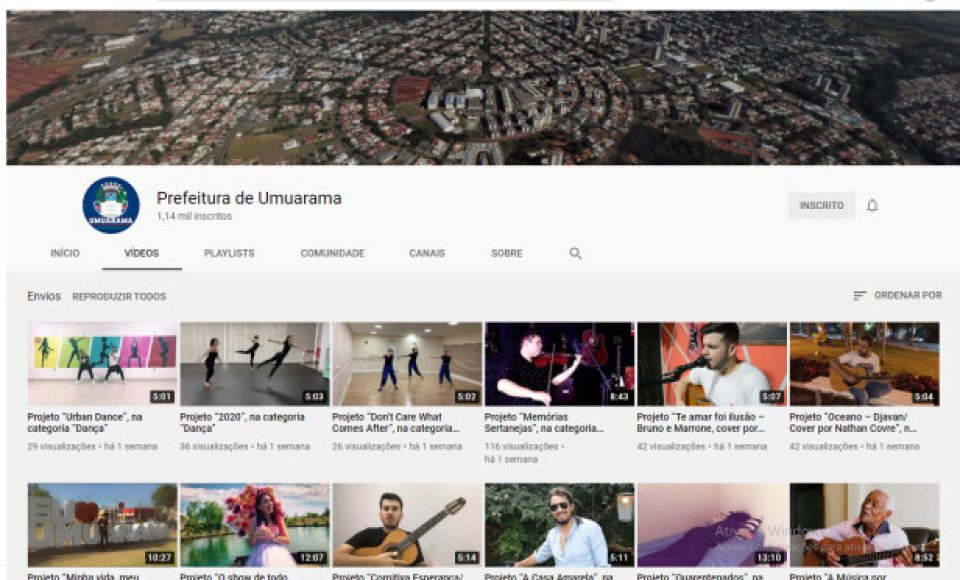Open the Início tab

click(65, 253)
